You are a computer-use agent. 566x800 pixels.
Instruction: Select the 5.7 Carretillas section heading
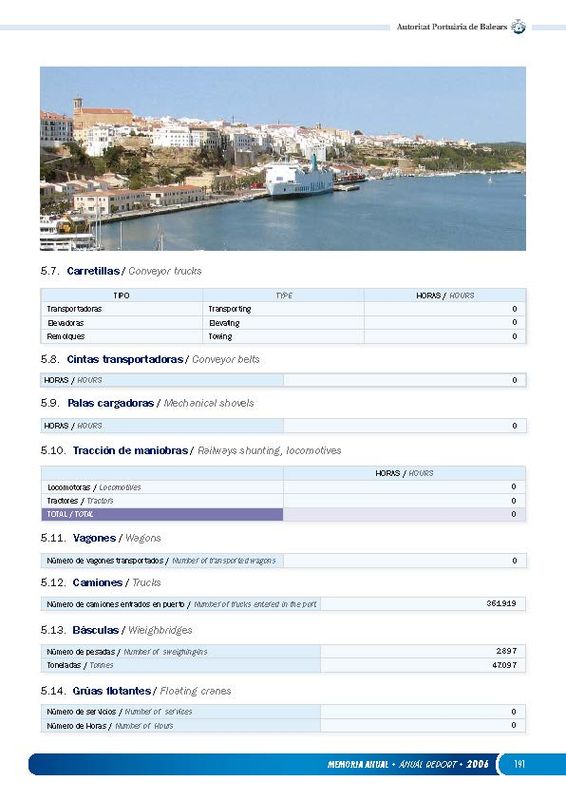coord(121,271)
